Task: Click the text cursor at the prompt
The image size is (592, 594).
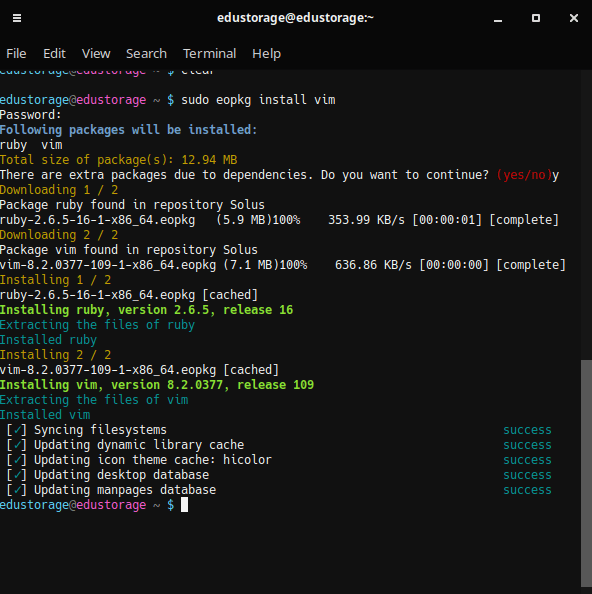Action: [184, 505]
